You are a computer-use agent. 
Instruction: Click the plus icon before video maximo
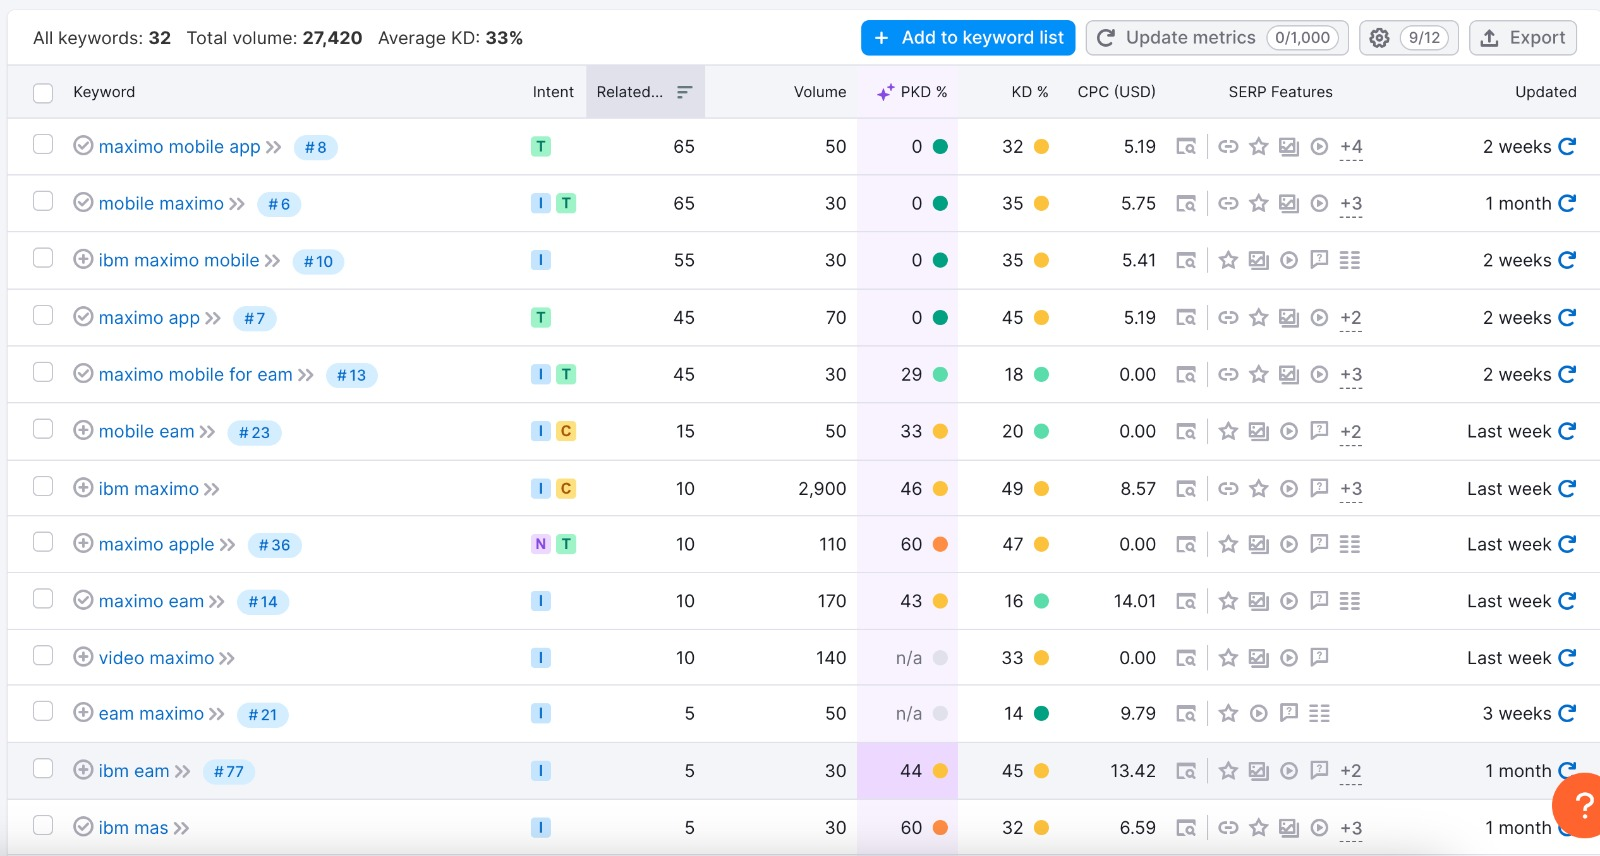point(84,657)
